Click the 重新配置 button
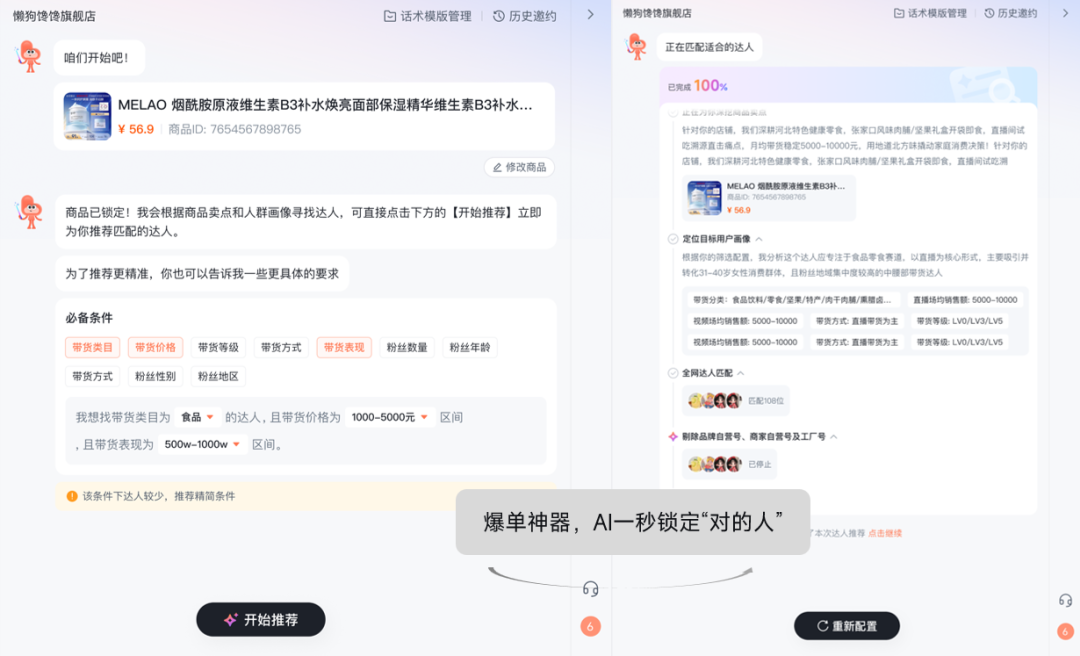The image size is (1080, 656). [846, 626]
